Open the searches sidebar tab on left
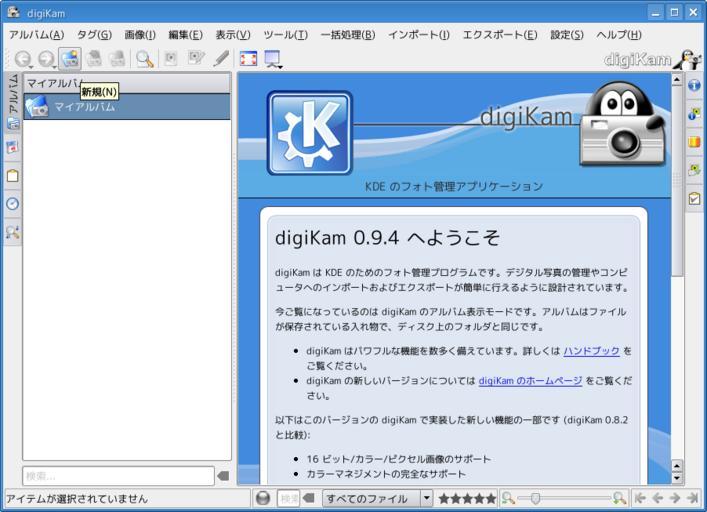 click(x=12, y=232)
